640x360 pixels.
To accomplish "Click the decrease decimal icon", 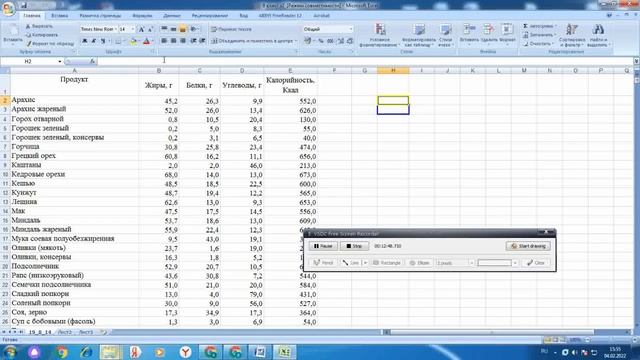I will click(x=350, y=41).
